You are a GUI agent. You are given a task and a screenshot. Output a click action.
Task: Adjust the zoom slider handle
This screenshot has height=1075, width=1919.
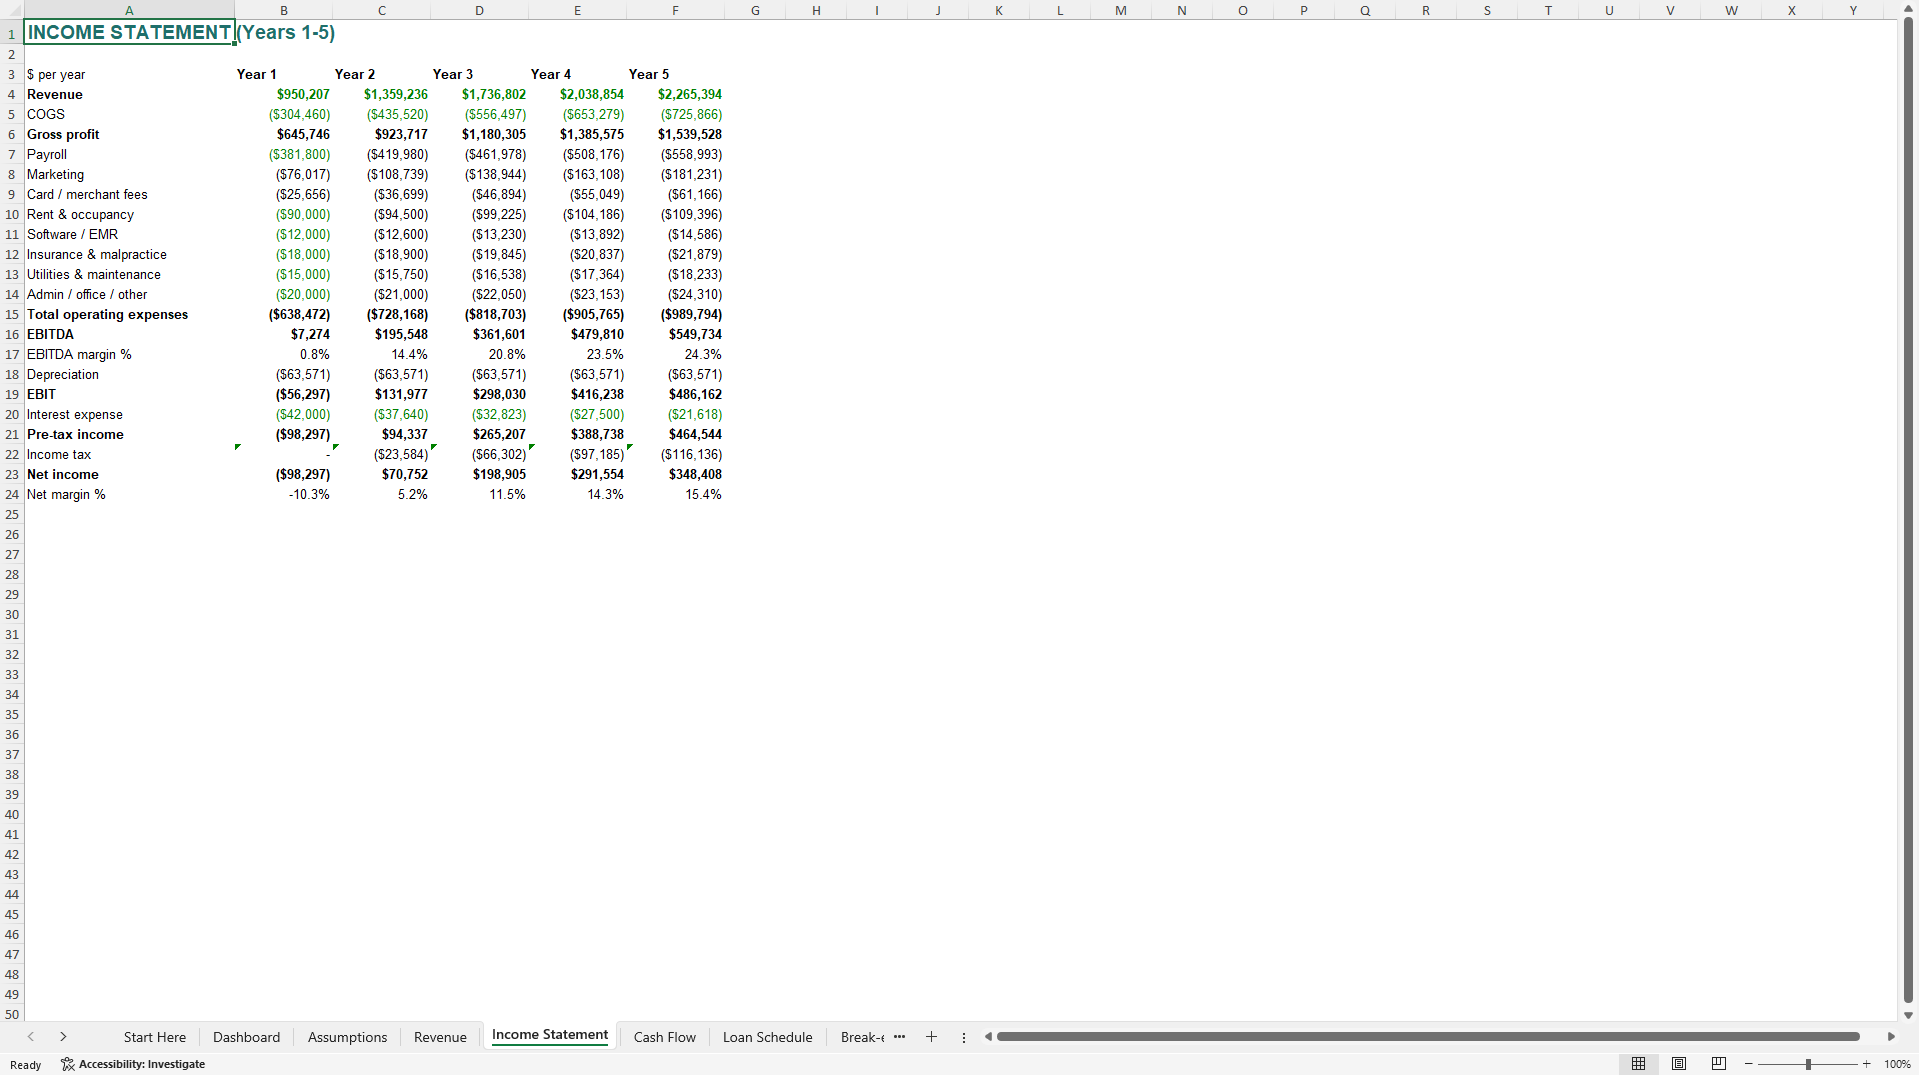click(1808, 1064)
